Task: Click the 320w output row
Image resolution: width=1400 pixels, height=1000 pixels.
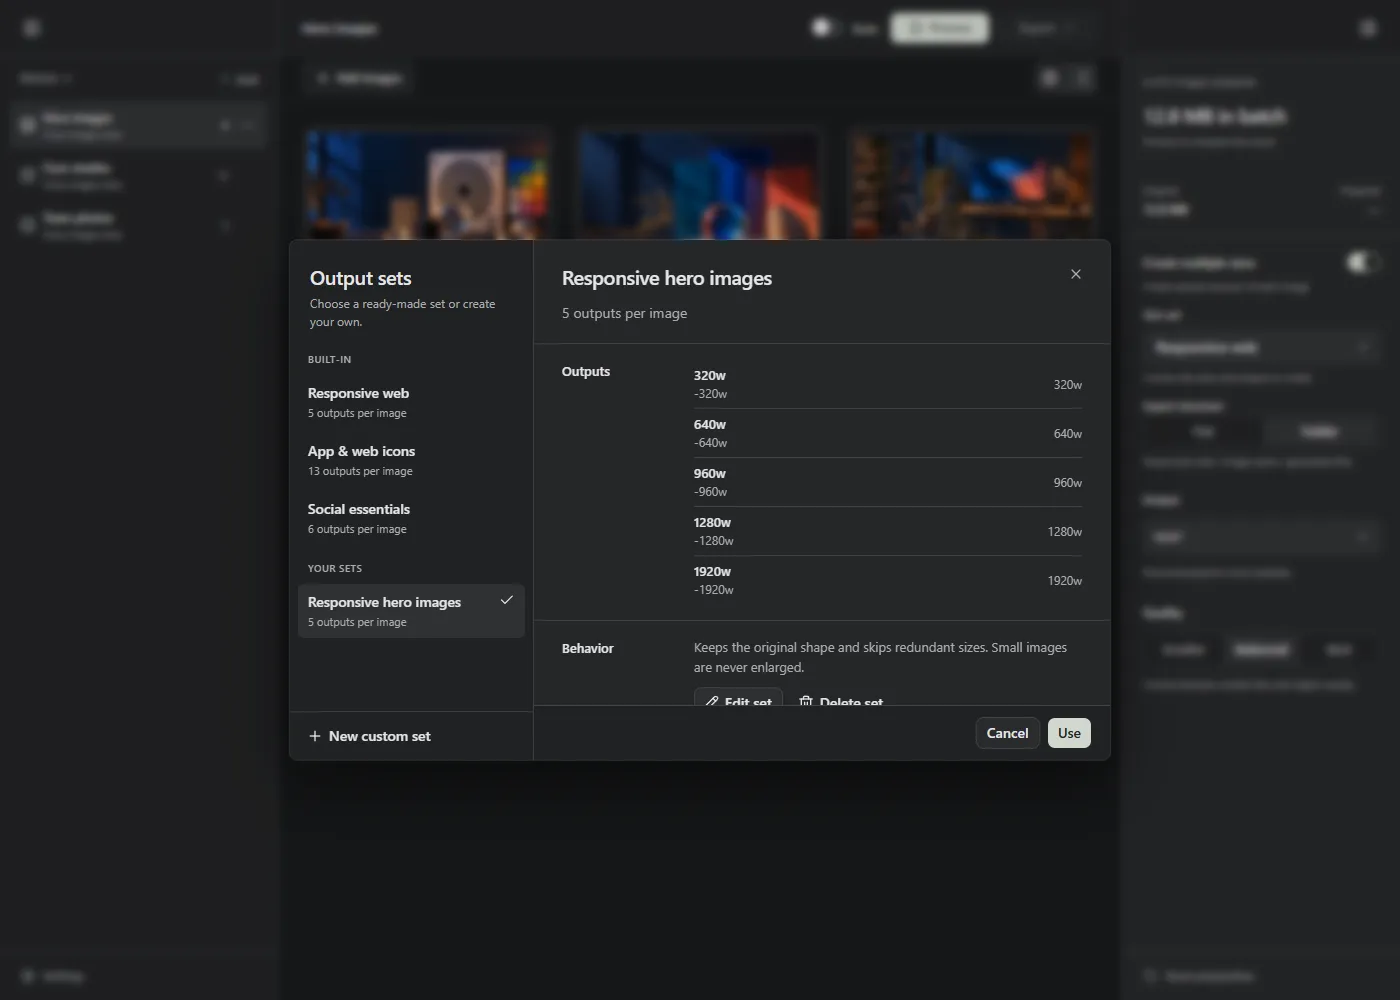Action: [888, 384]
